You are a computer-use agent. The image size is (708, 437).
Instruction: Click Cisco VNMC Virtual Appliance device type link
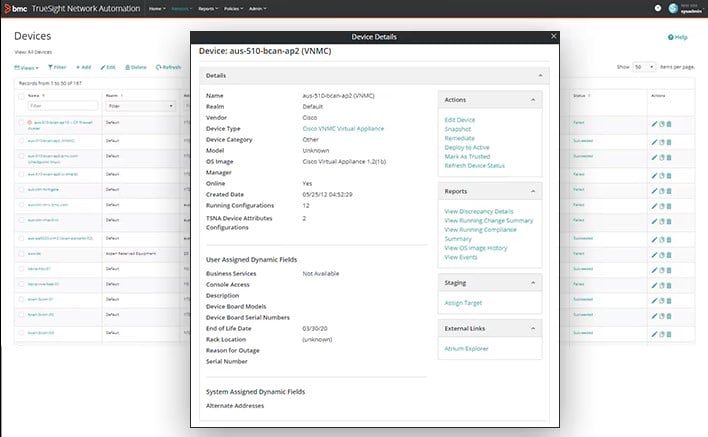point(343,129)
